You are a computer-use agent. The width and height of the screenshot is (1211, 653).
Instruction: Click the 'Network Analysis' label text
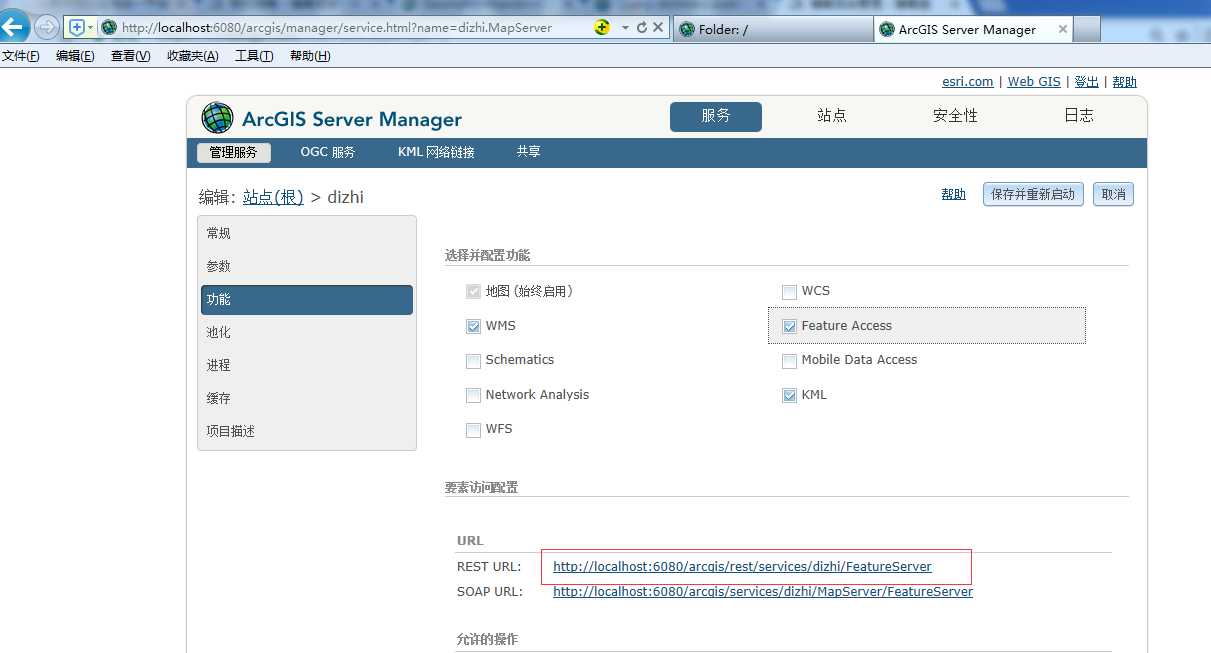coord(537,395)
